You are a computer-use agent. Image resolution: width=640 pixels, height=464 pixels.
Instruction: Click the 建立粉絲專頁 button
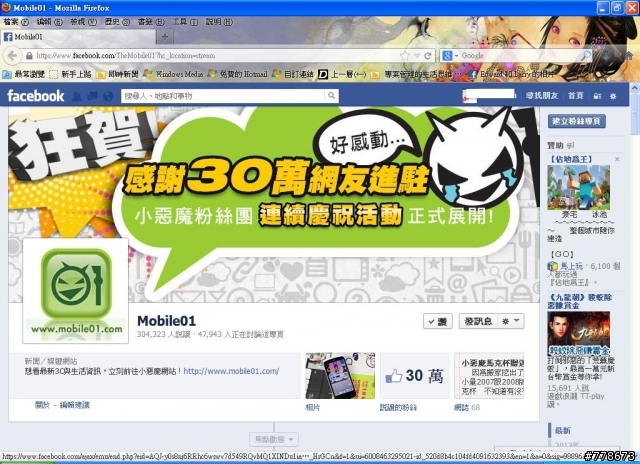tap(576, 121)
